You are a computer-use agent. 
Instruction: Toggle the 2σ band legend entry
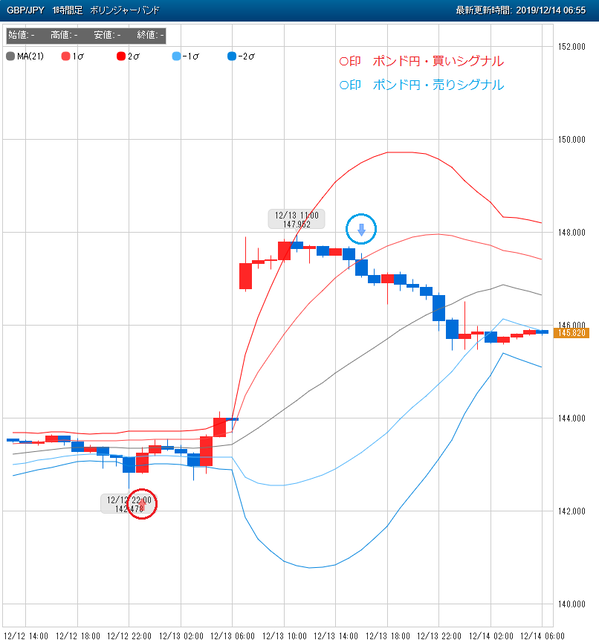coord(128,56)
